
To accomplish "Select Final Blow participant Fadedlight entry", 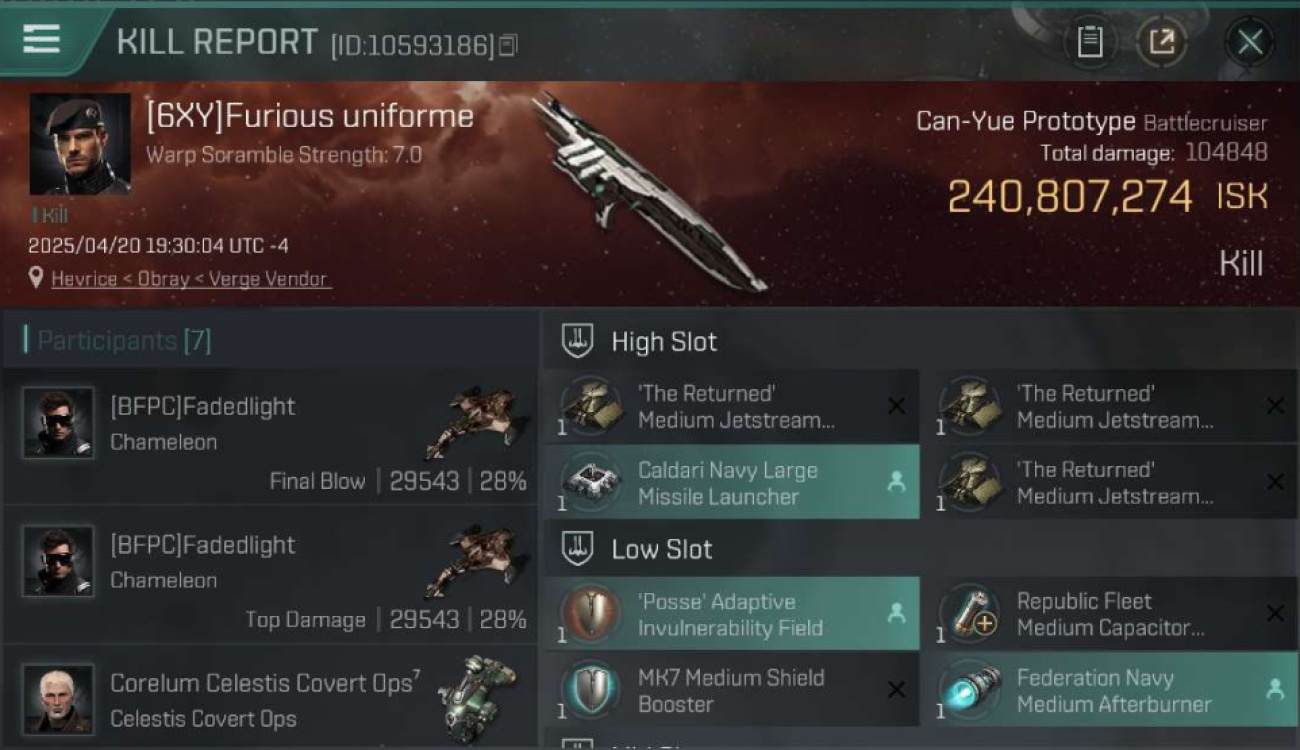I will point(270,440).
